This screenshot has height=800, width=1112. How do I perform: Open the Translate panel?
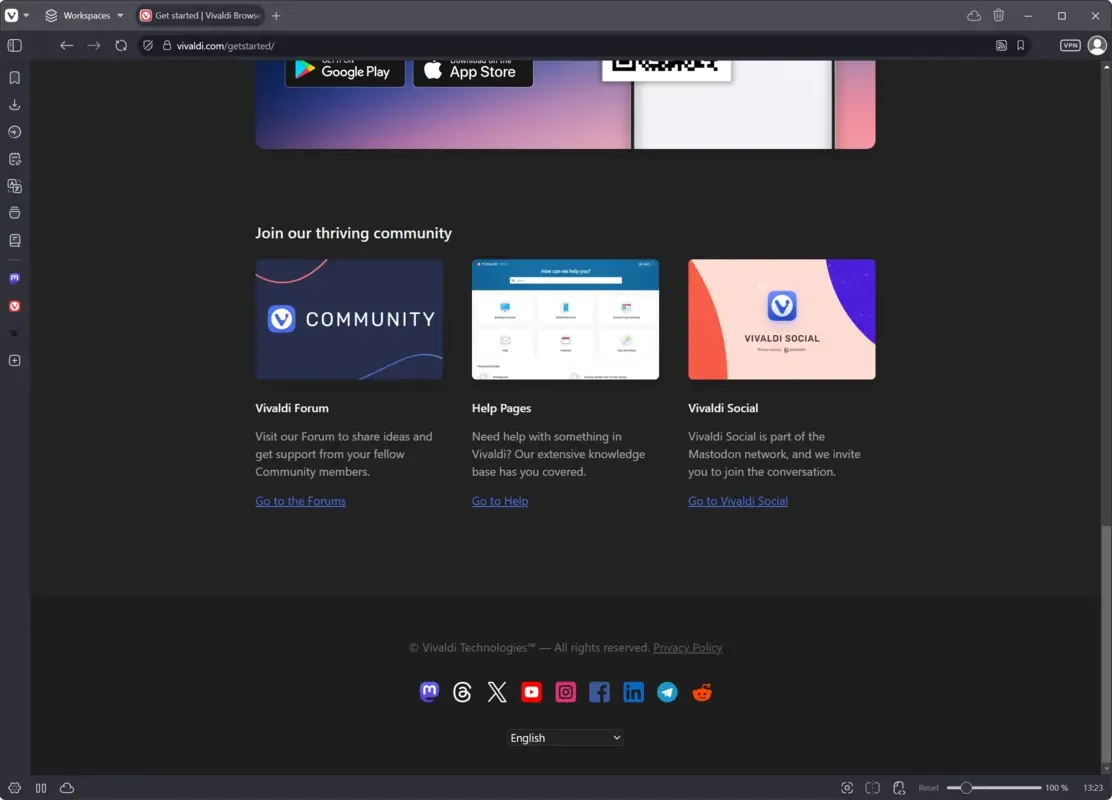pos(14,185)
